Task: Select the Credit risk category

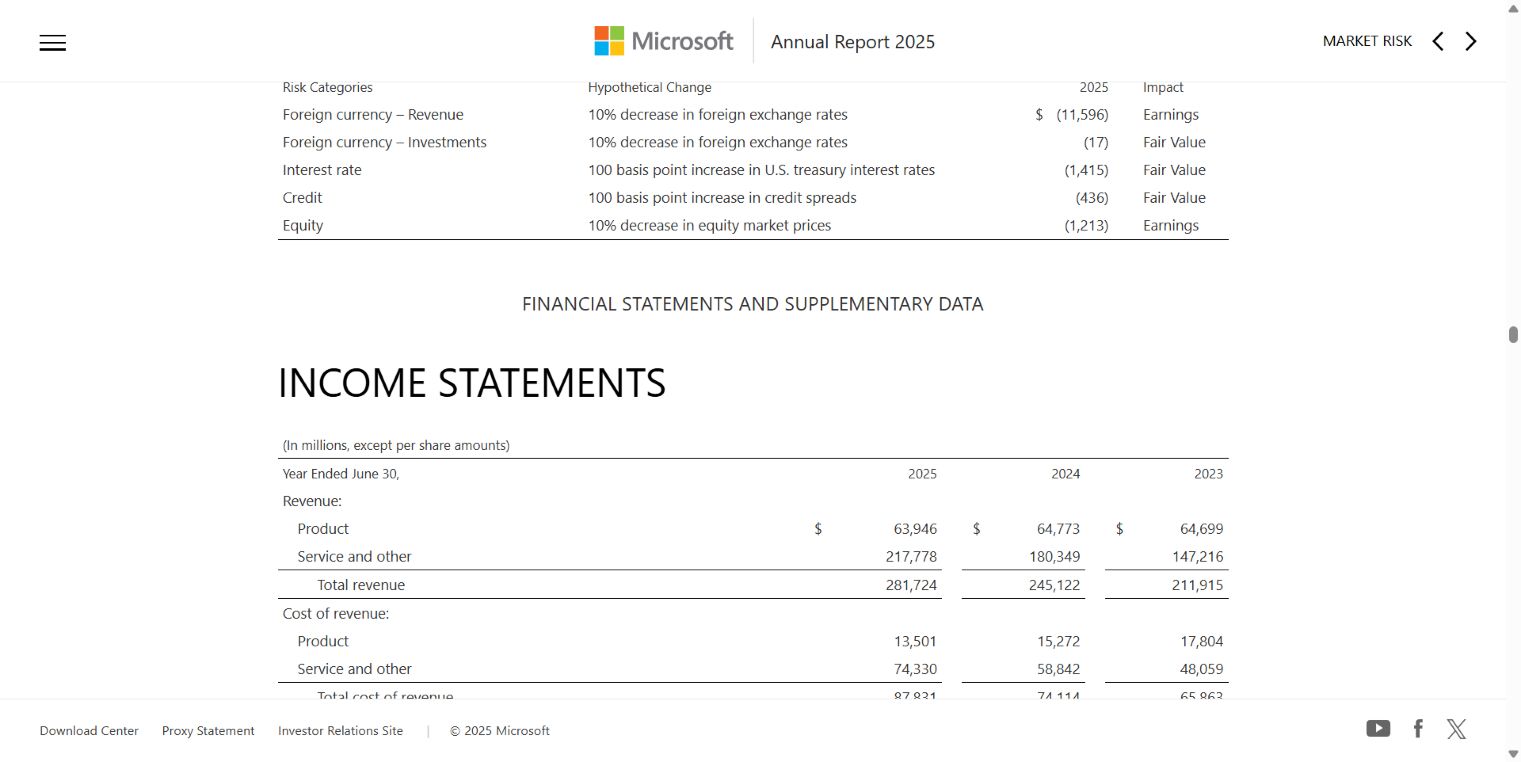Action: [302, 198]
